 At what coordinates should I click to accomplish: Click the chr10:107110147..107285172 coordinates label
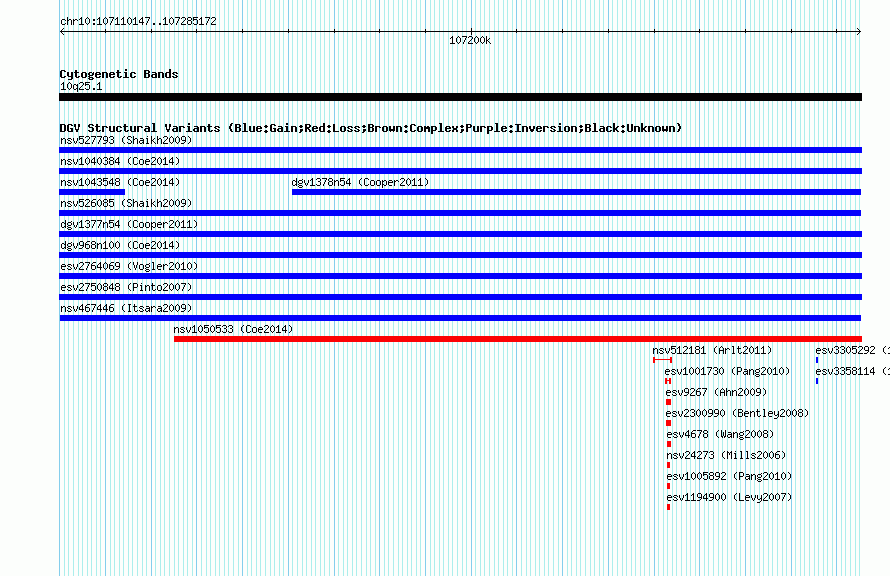point(138,21)
